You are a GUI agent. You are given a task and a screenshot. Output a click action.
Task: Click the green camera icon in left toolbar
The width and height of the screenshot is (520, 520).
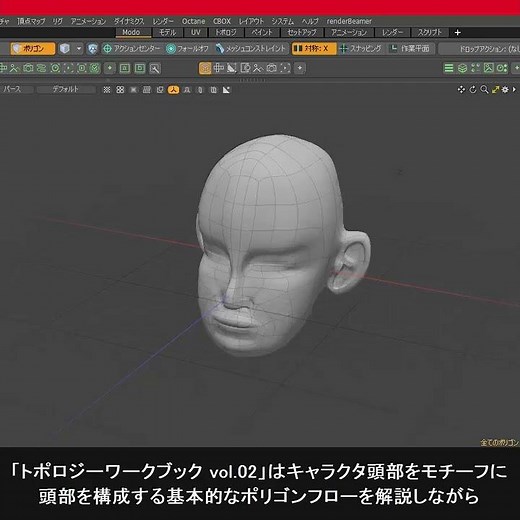click(x=28, y=68)
